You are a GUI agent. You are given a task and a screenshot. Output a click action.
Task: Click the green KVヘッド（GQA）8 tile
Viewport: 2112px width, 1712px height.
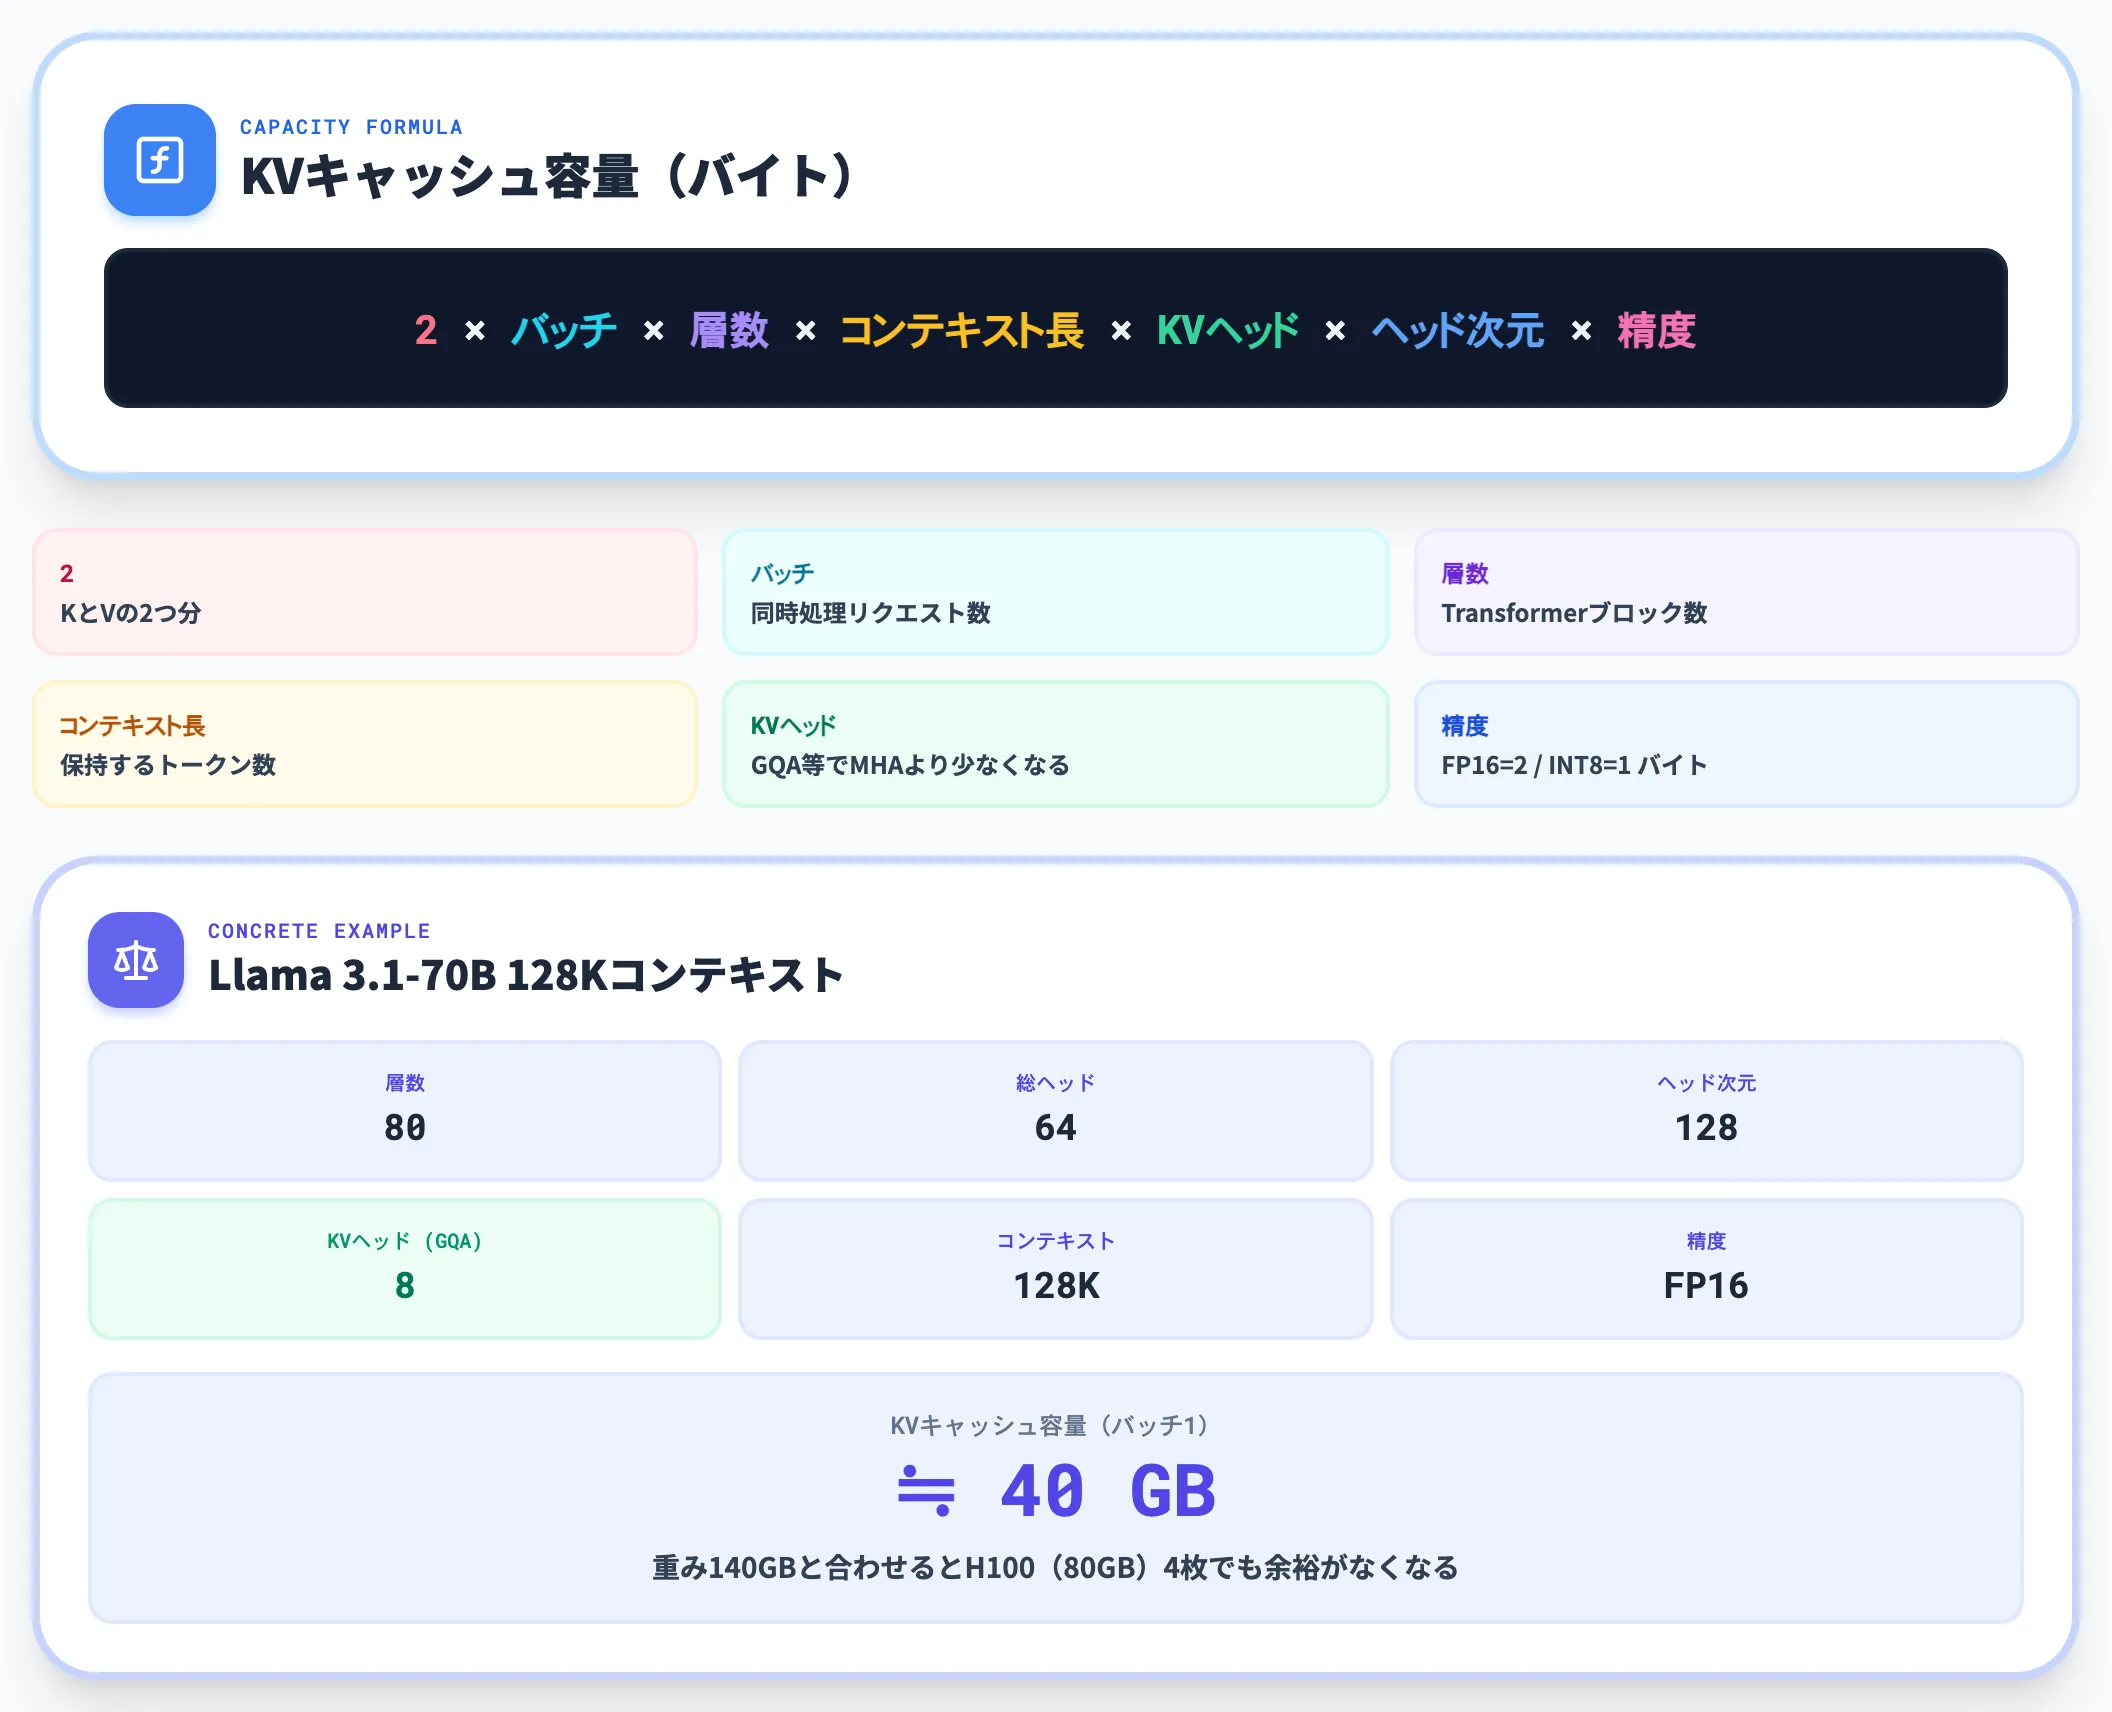pyautogui.click(x=405, y=1269)
